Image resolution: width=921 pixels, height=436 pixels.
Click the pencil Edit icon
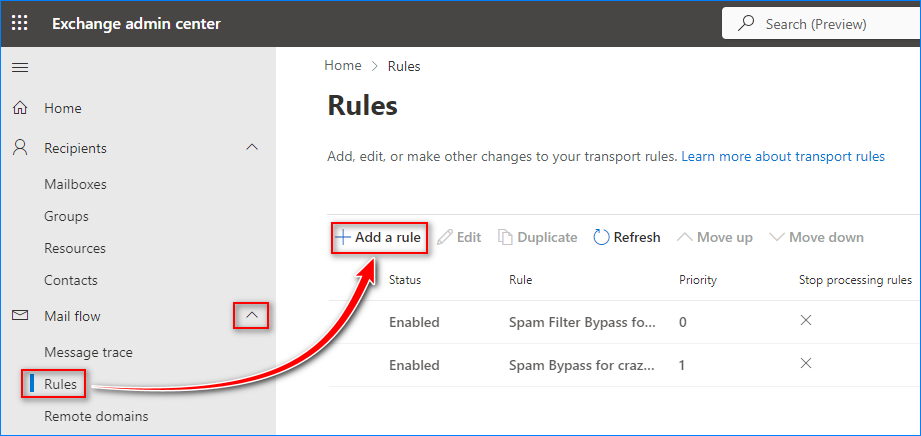pyautogui.click(x=445, y=237)
